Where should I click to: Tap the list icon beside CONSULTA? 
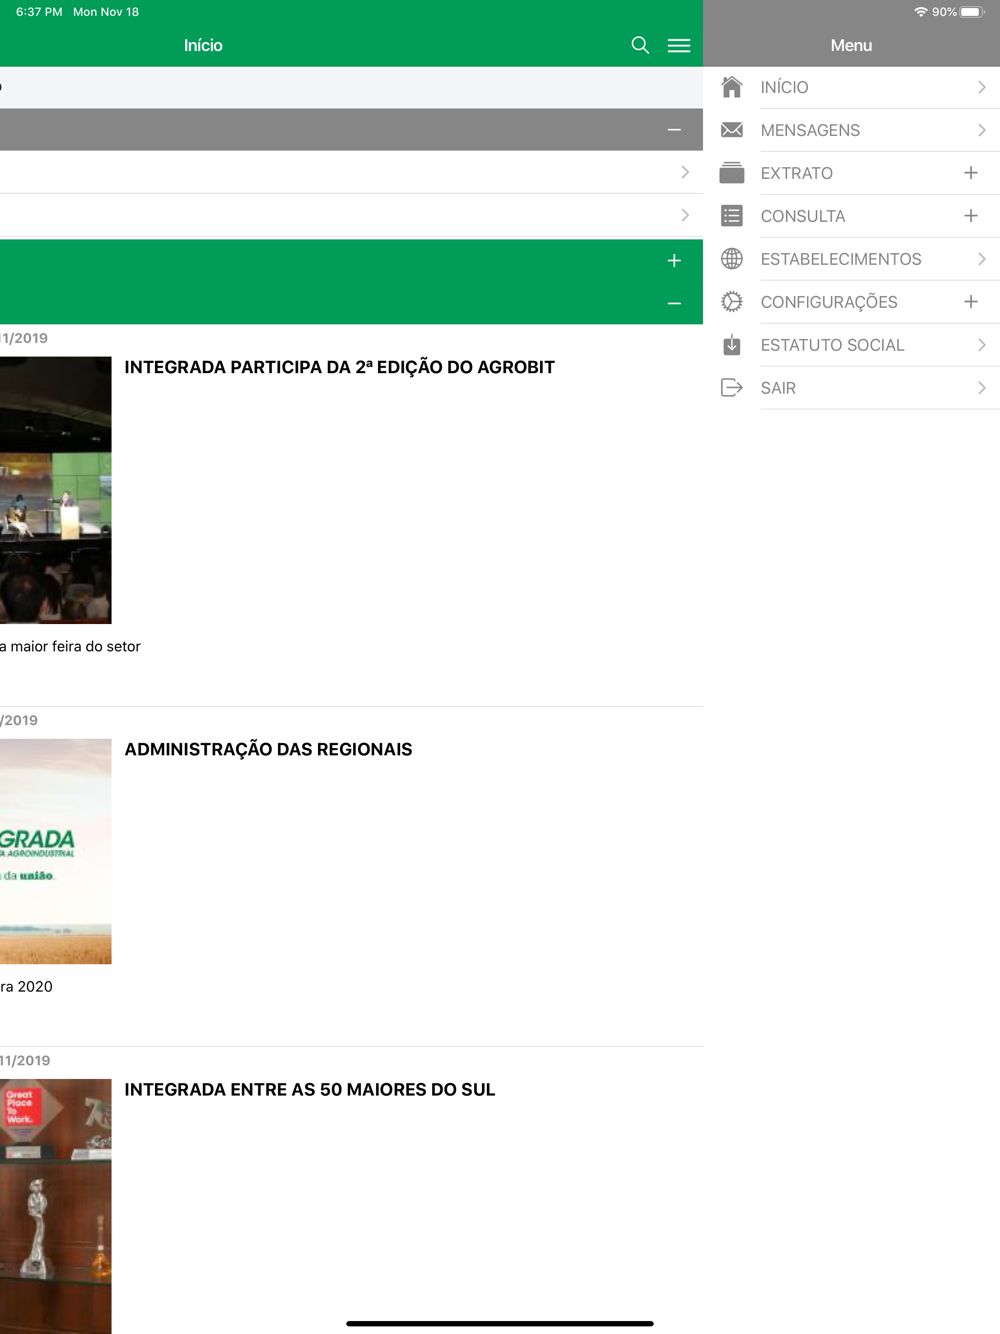tap(732, 215)
